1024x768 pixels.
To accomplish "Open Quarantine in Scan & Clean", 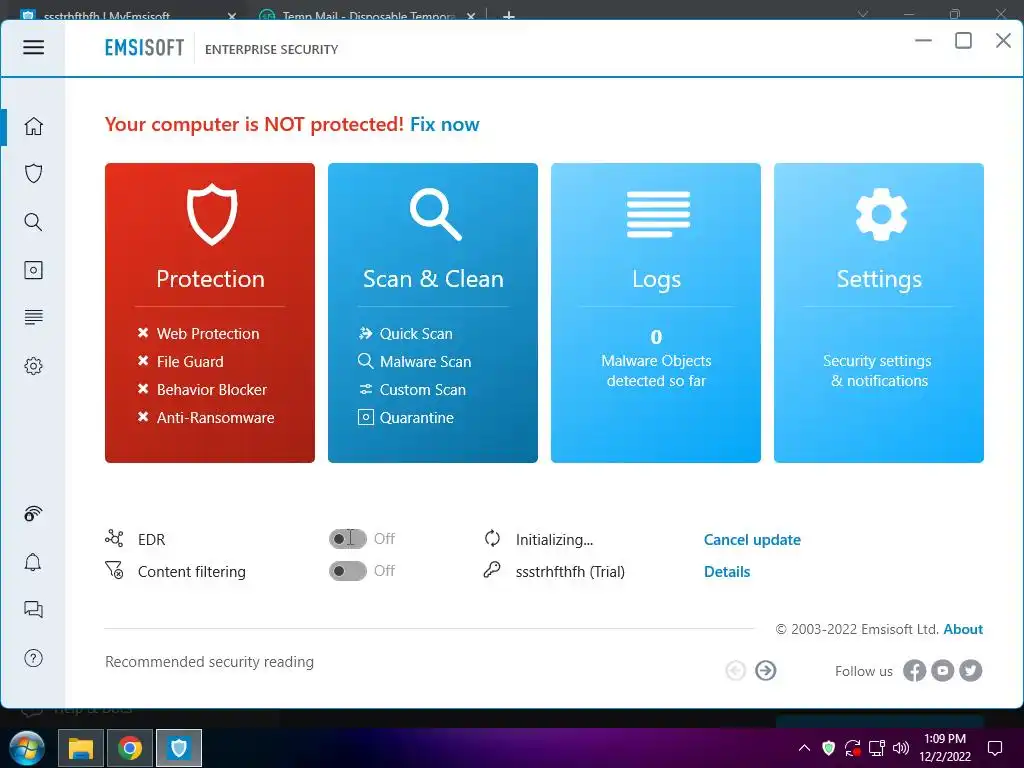I will tap(417, 418).
